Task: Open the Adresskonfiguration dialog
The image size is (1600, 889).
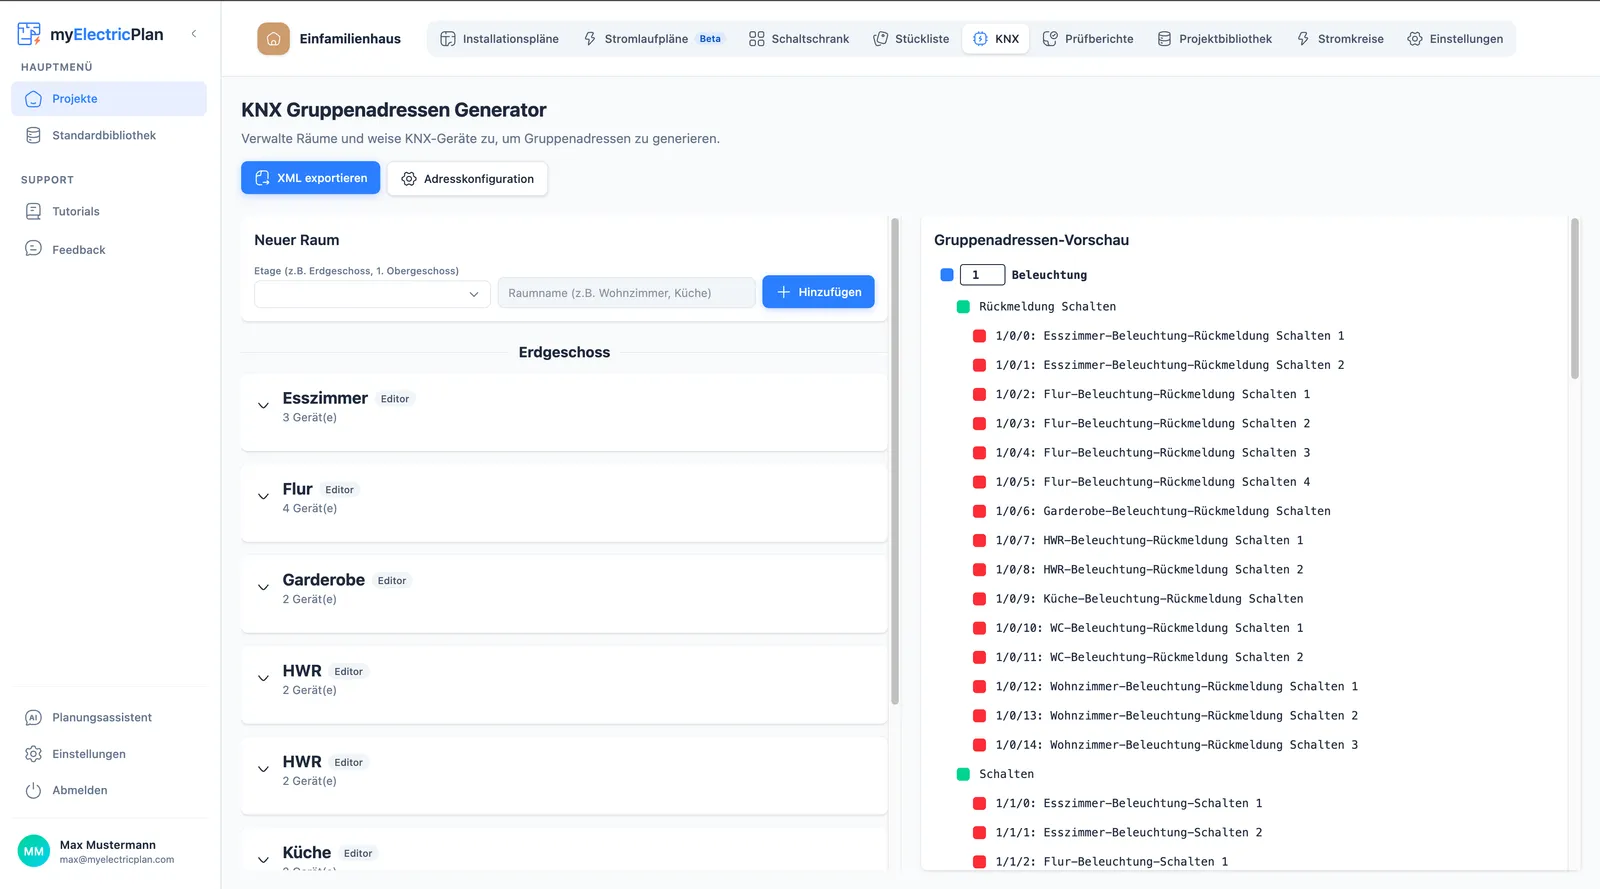Action: coord(468,179)
